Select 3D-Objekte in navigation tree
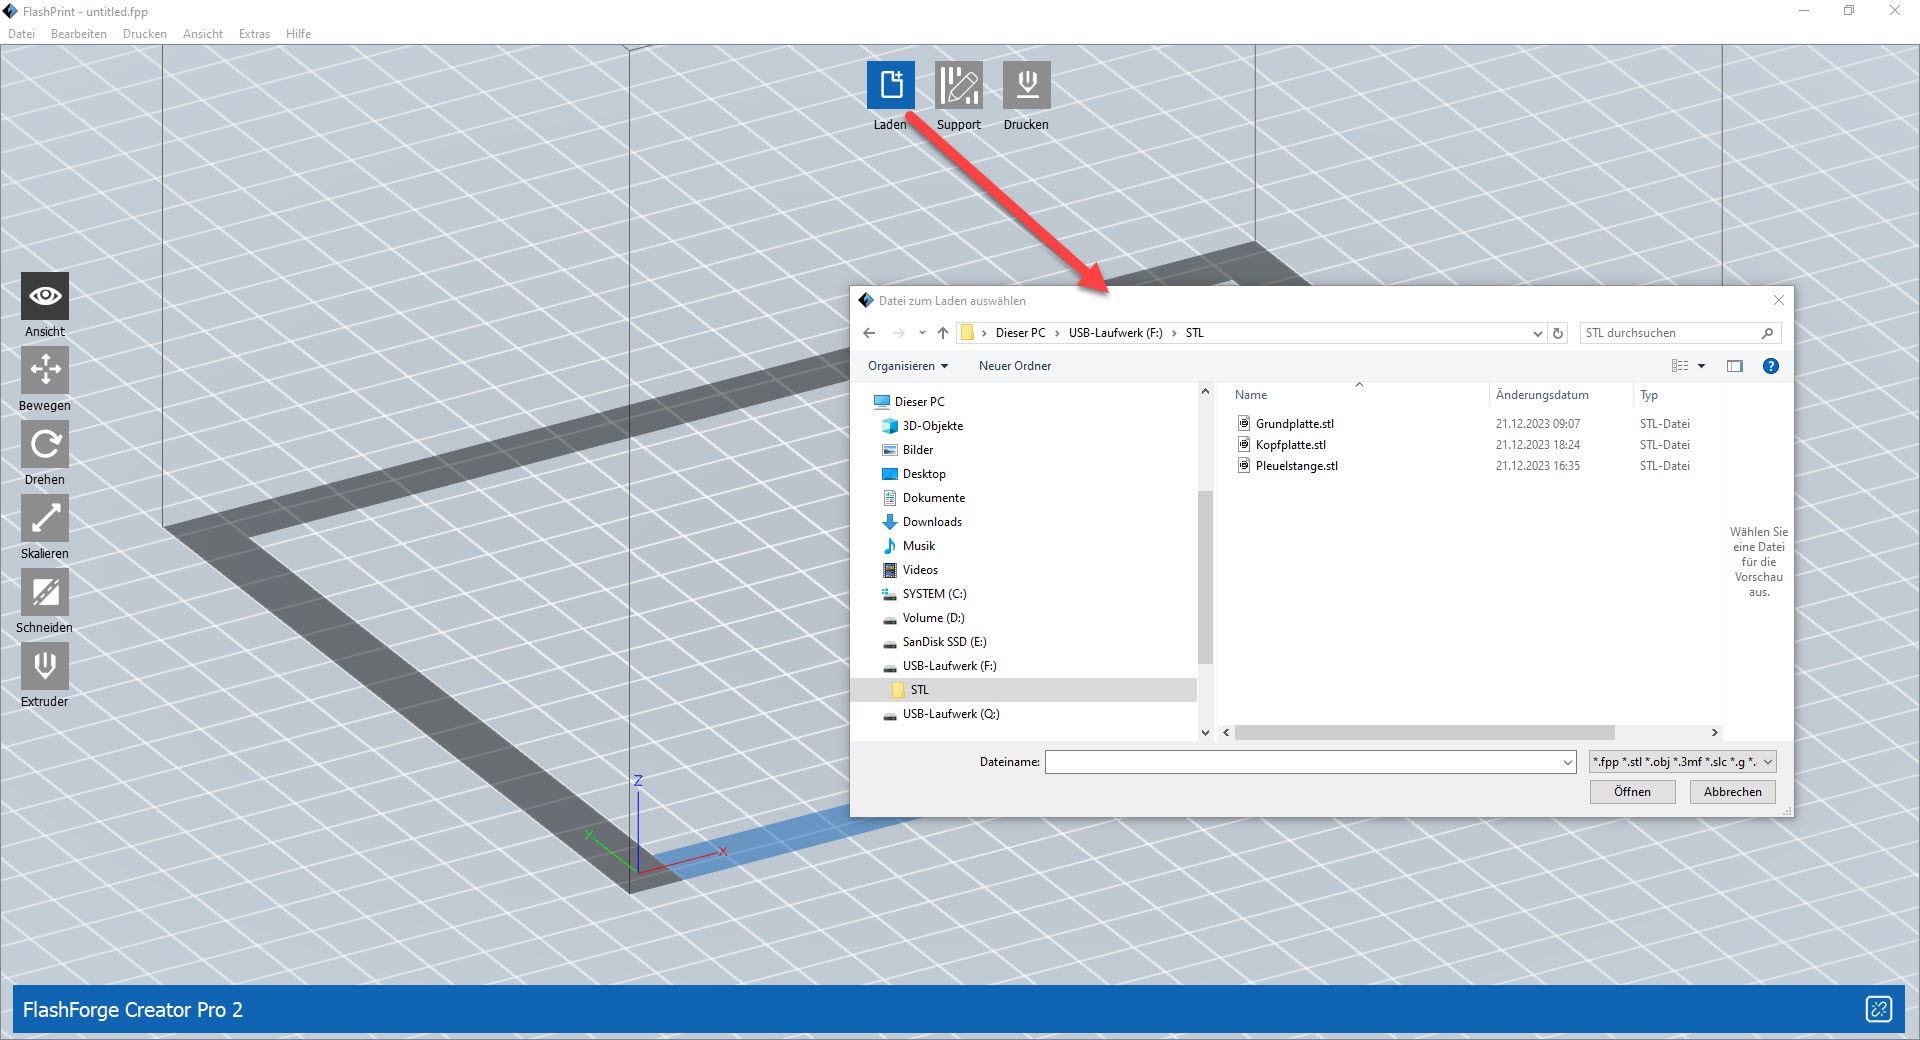 point(932,426)
